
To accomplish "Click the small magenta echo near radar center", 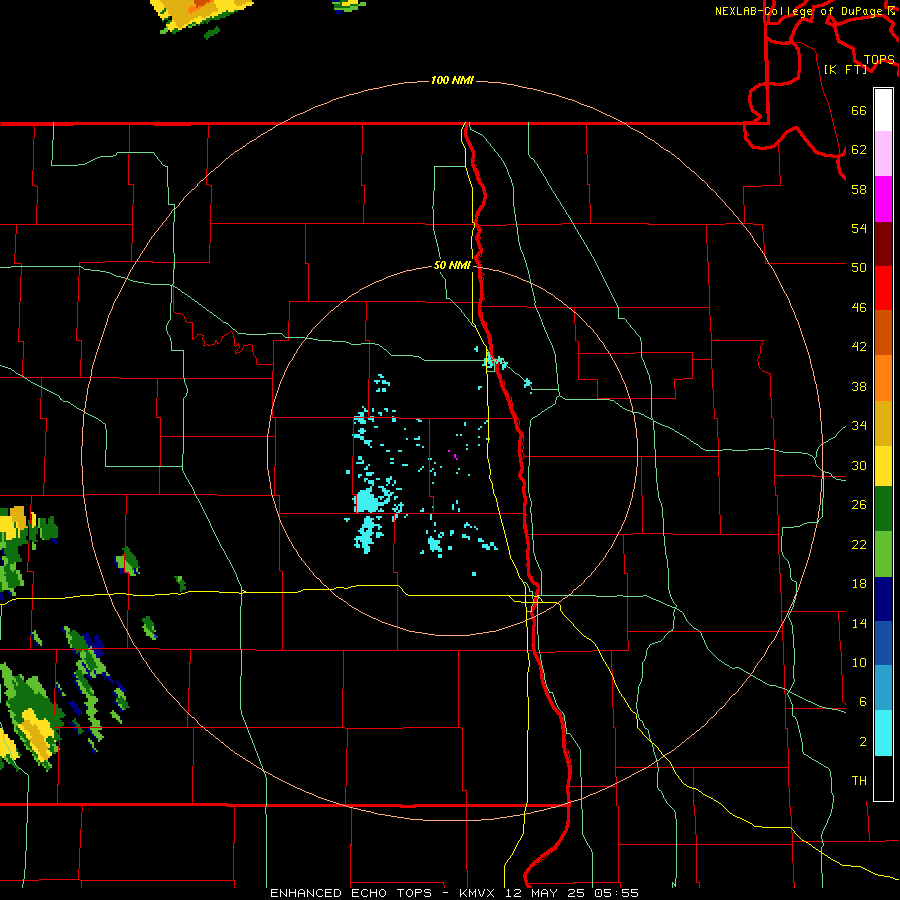I will coord(455,456).
